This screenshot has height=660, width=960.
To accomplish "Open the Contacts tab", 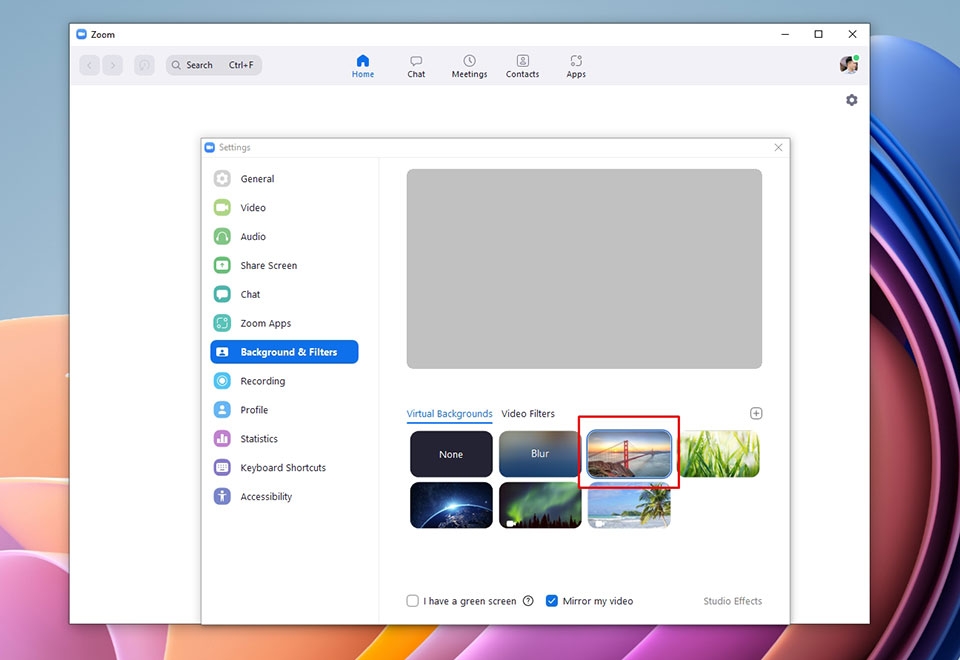I will pos(522,66).
